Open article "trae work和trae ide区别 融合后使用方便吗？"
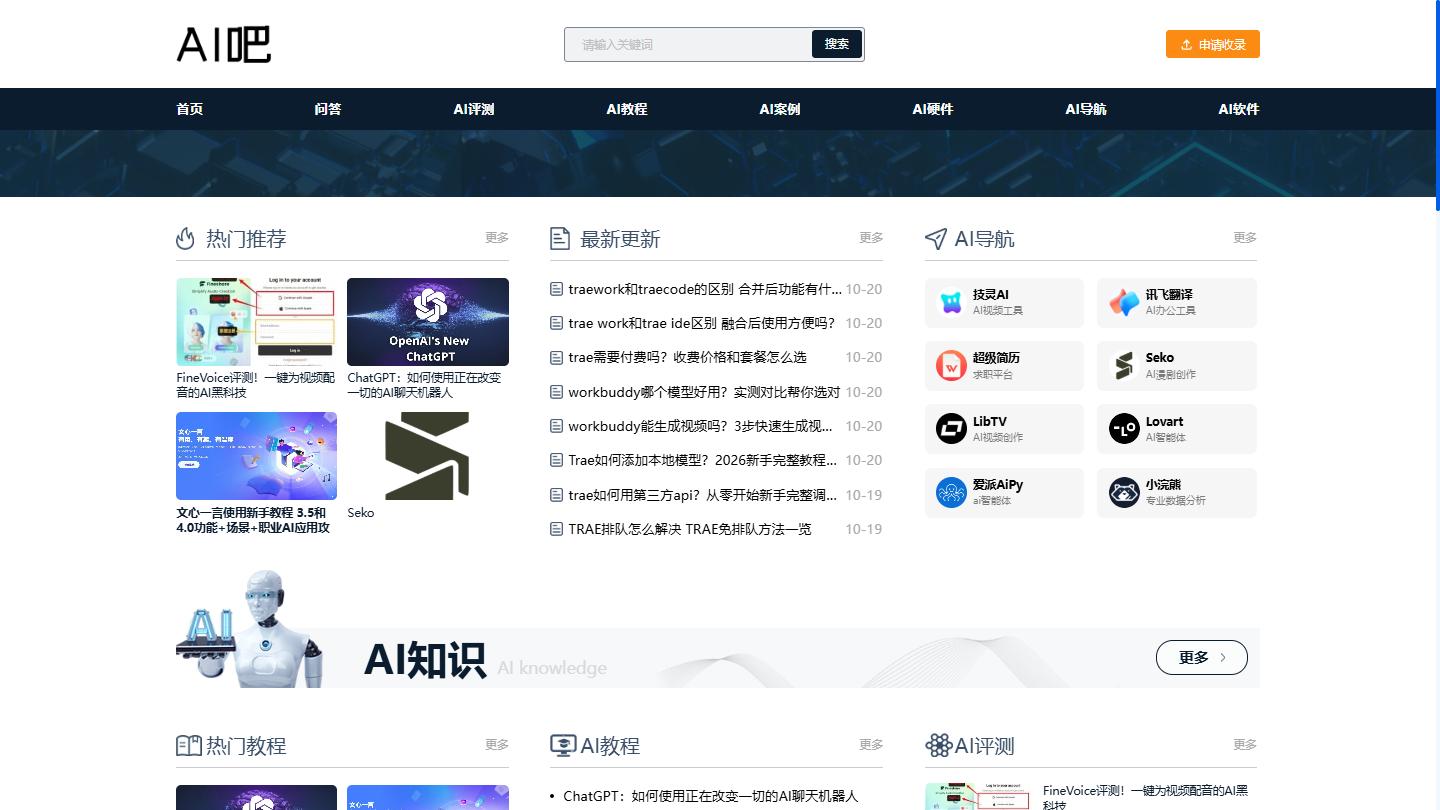This screenshot has height=810, width=1440. click(x=701, y=323)
